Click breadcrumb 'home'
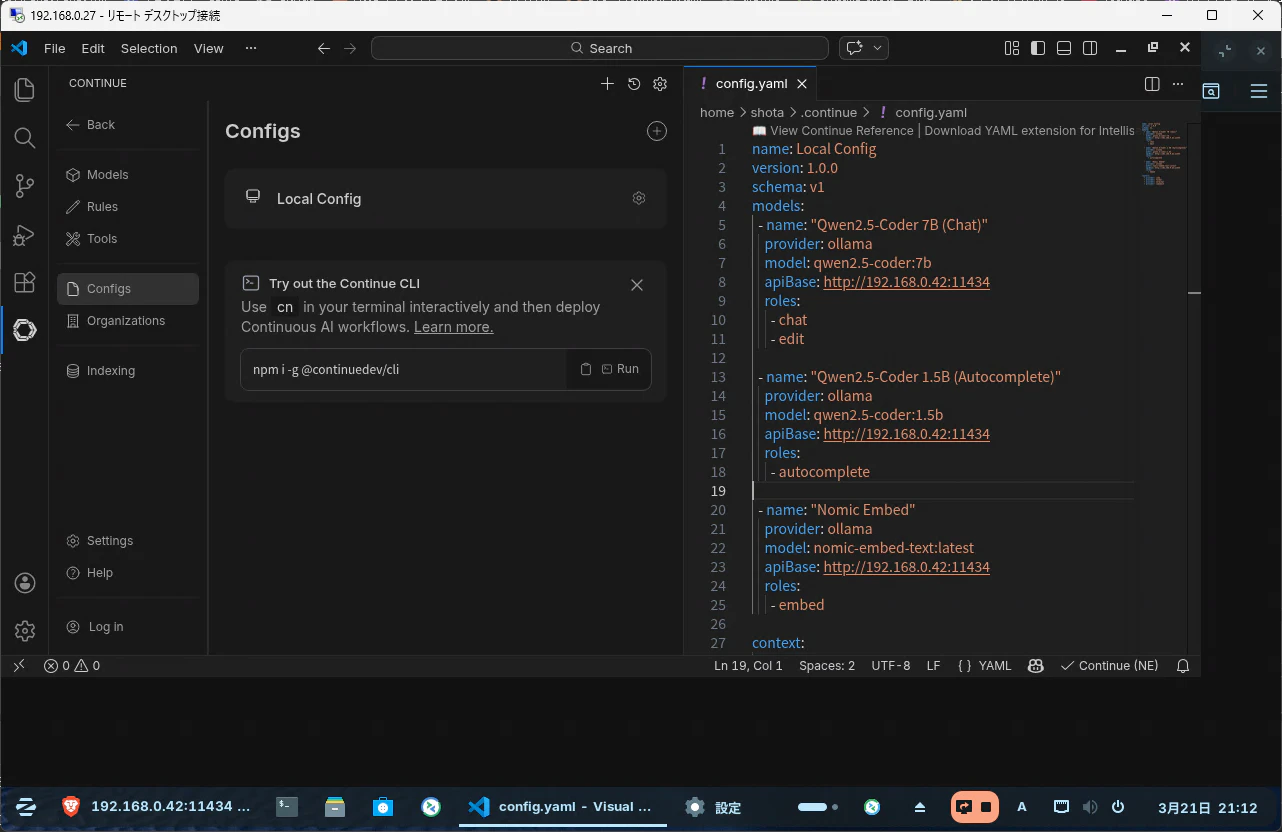 (717, 113)
